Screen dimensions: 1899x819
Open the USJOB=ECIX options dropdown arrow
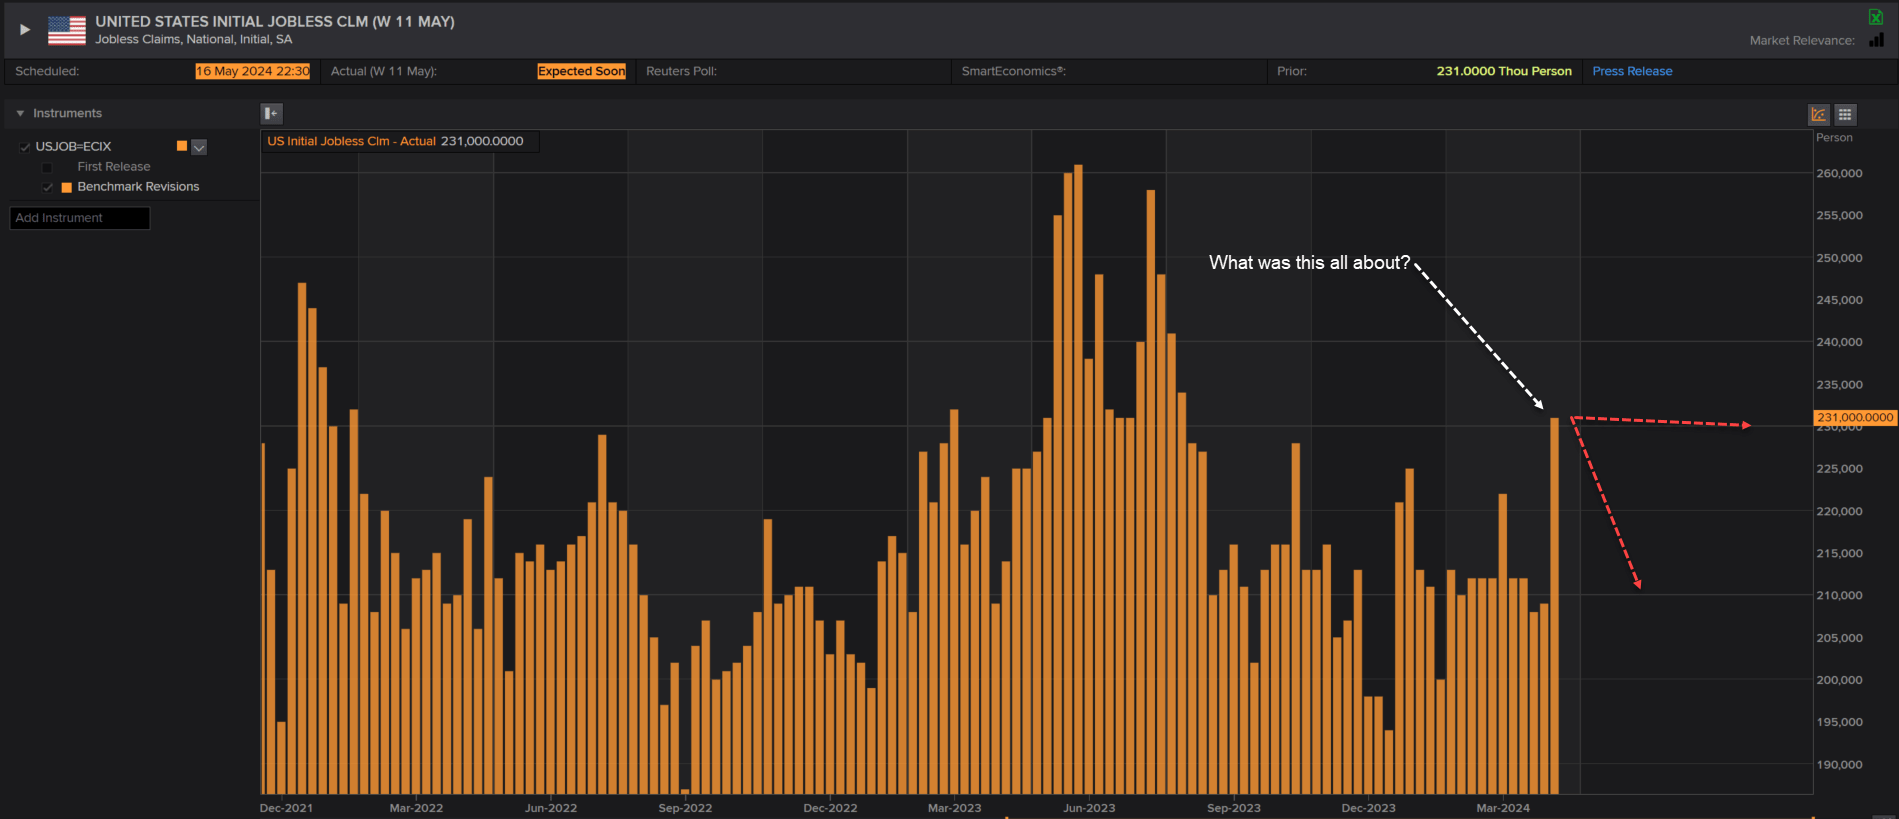pos(199,147)
